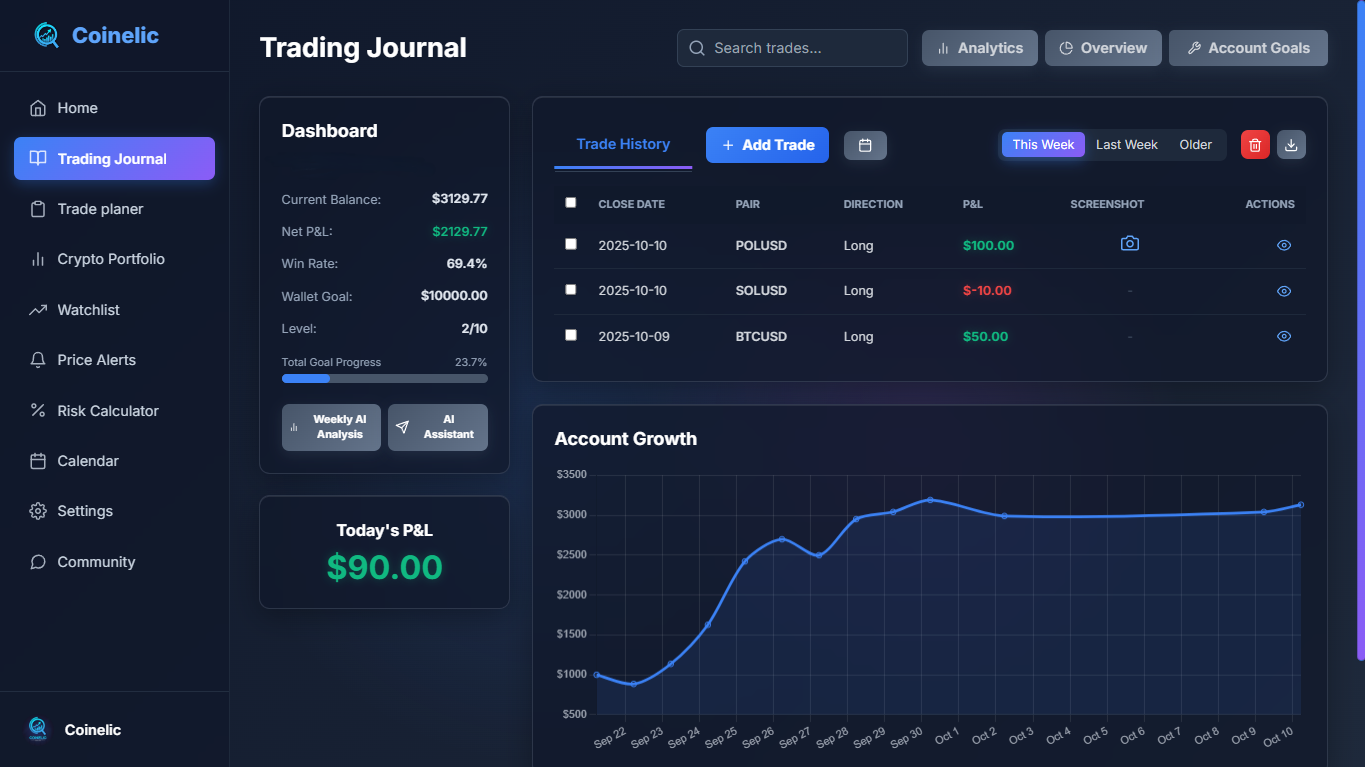The image size is (1365, 767).
Task: Click the Total Goal Progress bar
Action: [x=384, y=378]
